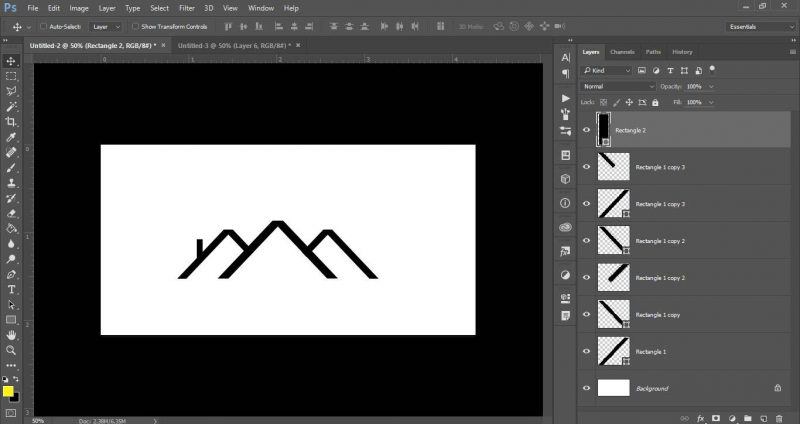
Task: Select the Zoom tool
Action: tap(11, 351)
